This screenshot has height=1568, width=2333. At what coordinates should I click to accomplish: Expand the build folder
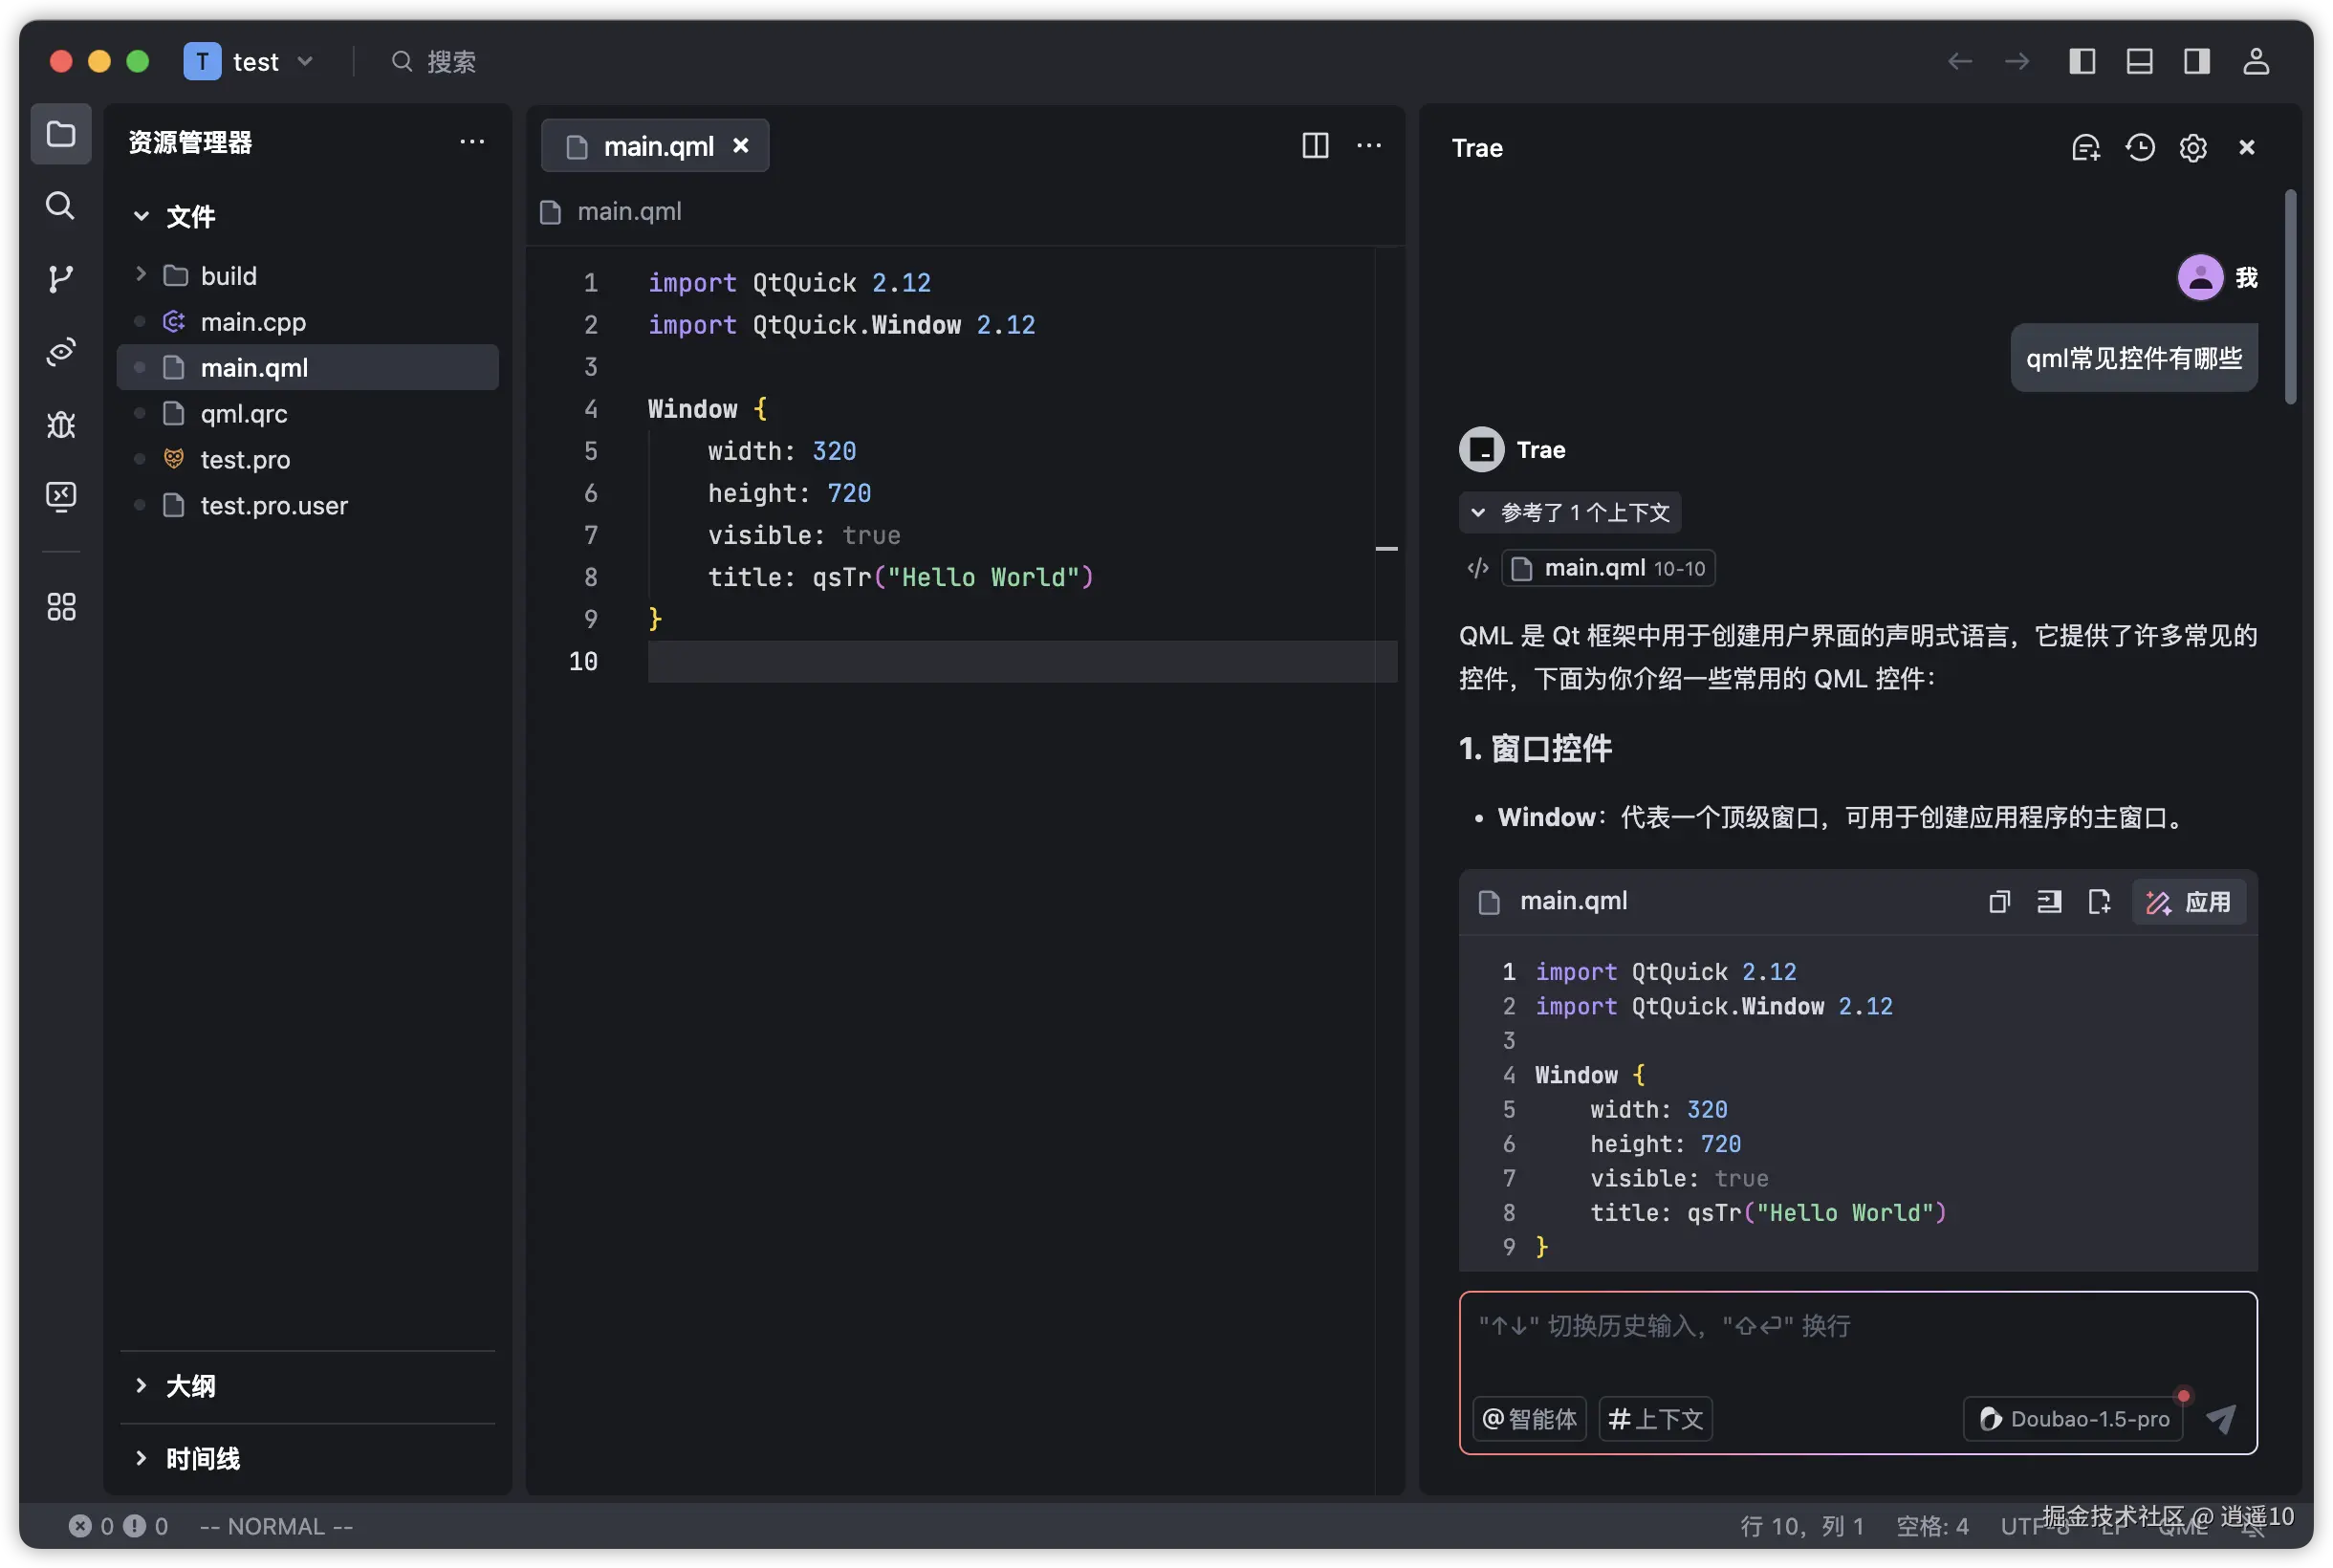(x=228, y=276)
